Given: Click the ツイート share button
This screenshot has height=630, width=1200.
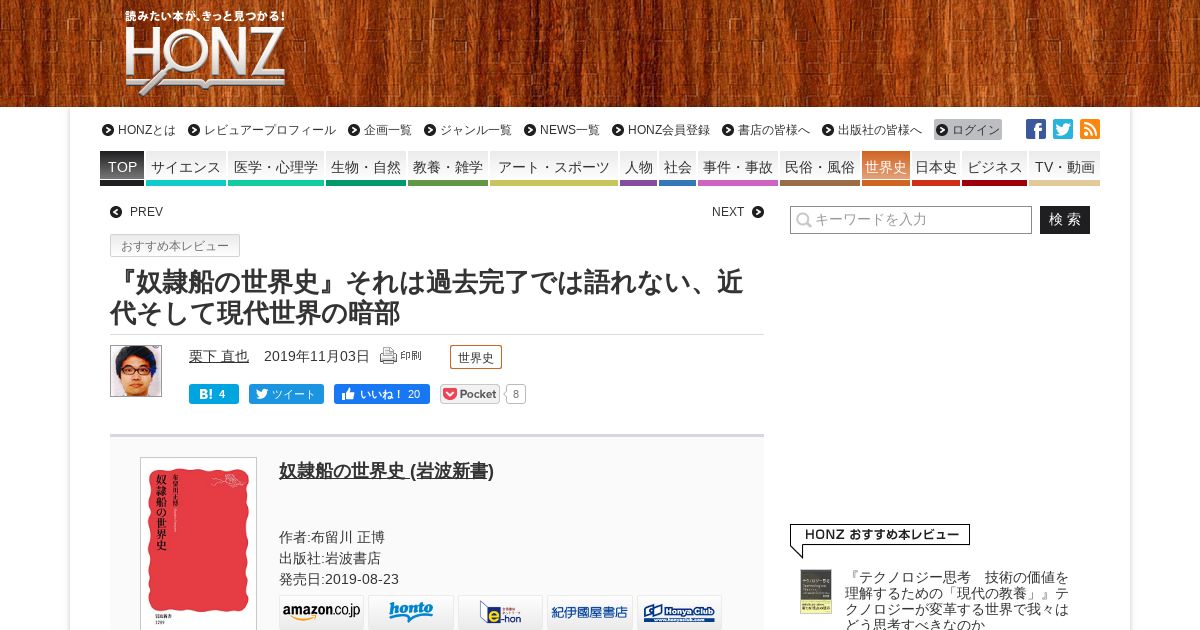Looking at the screenshot, I should (286, 394).
